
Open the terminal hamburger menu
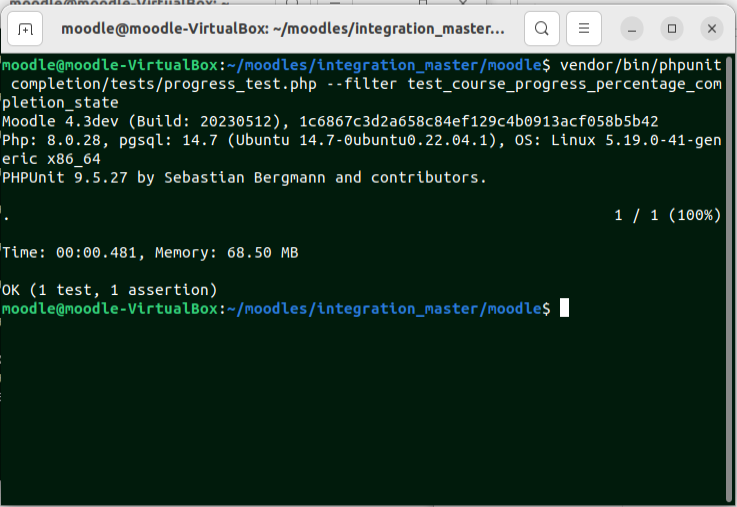[584, 29]
